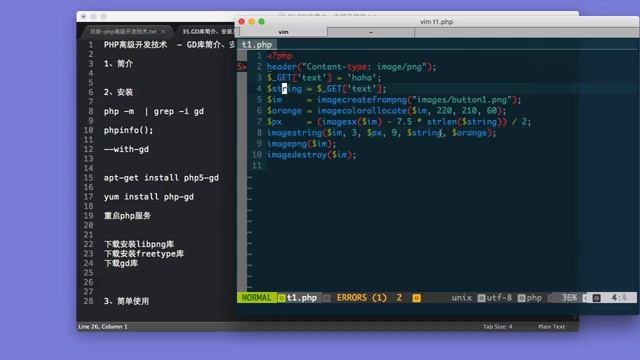Click the '--with-gd' line in Sublime
The width and height of the screenshot is (640, 360).
pos(126,149)
